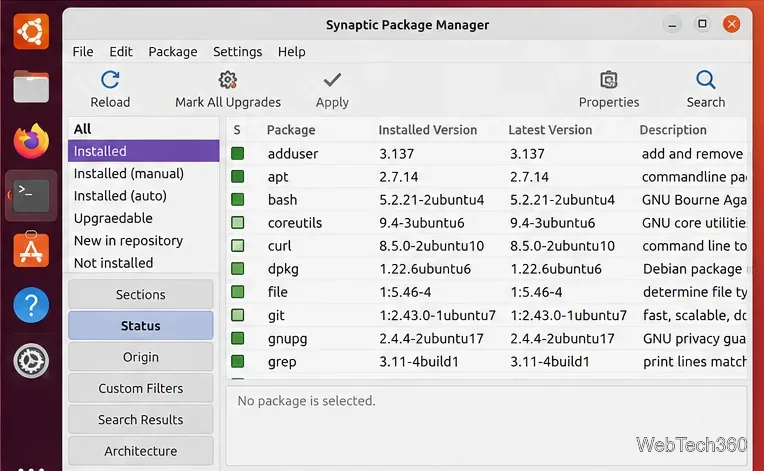Click installed version 1:5.46-4 of file

(405, 292)
